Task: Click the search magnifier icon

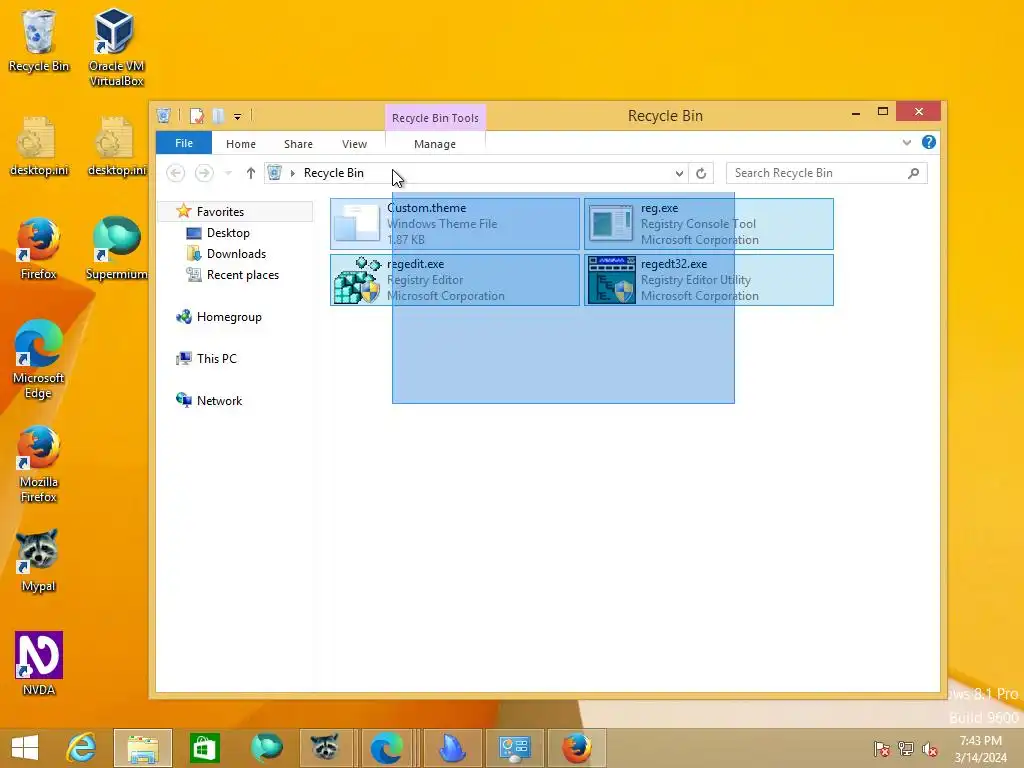Action: coord(914,173)
